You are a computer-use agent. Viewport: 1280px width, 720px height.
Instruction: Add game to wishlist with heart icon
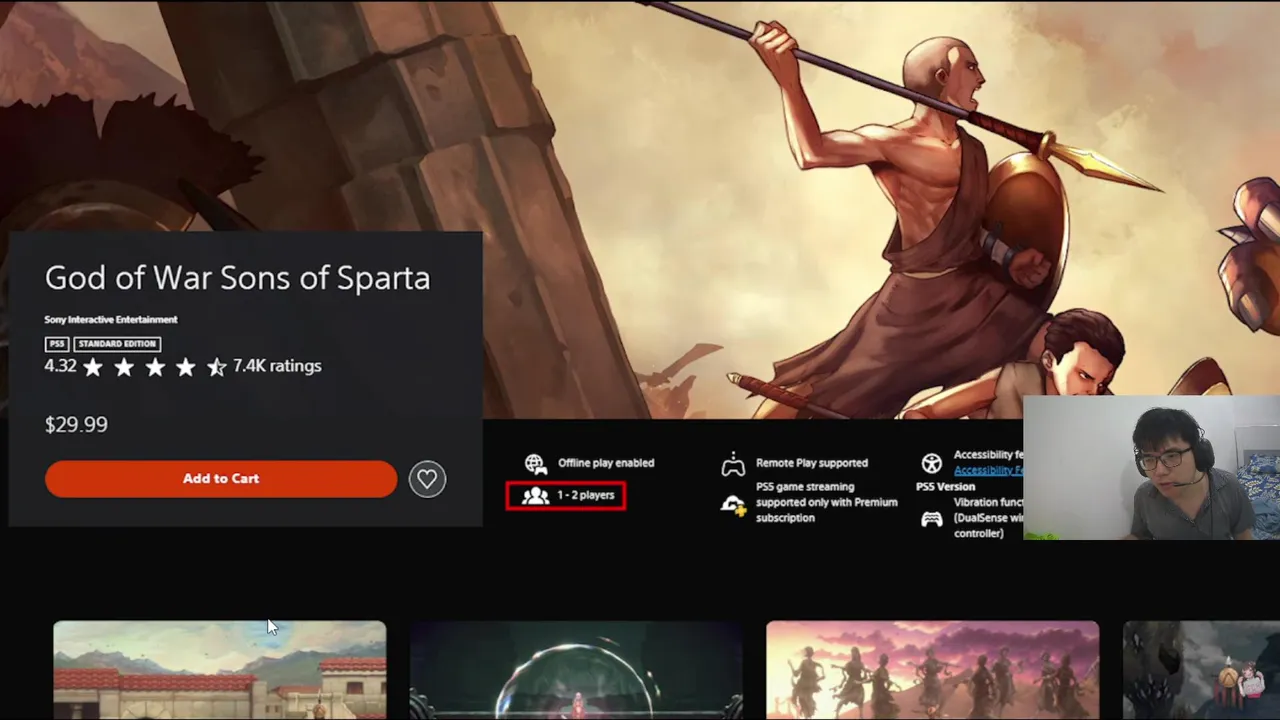(427, 479)
